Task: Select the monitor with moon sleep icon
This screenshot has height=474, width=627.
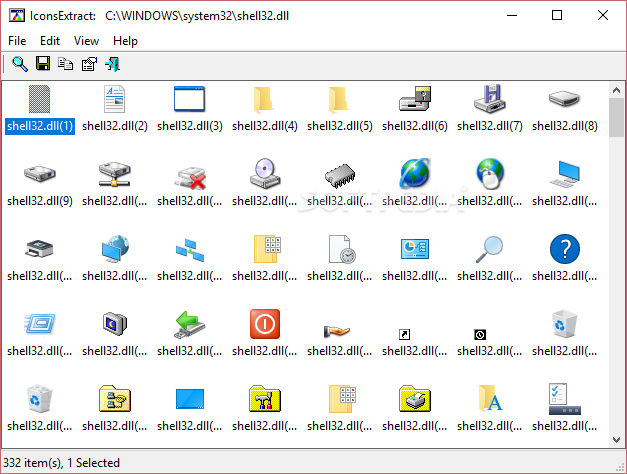Action: [x=115, y=324]
